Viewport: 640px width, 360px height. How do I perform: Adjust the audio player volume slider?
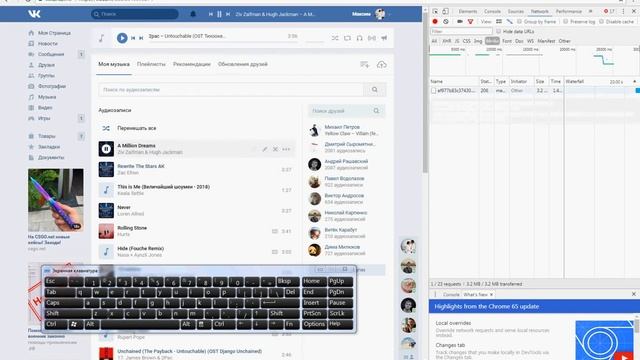314,41
